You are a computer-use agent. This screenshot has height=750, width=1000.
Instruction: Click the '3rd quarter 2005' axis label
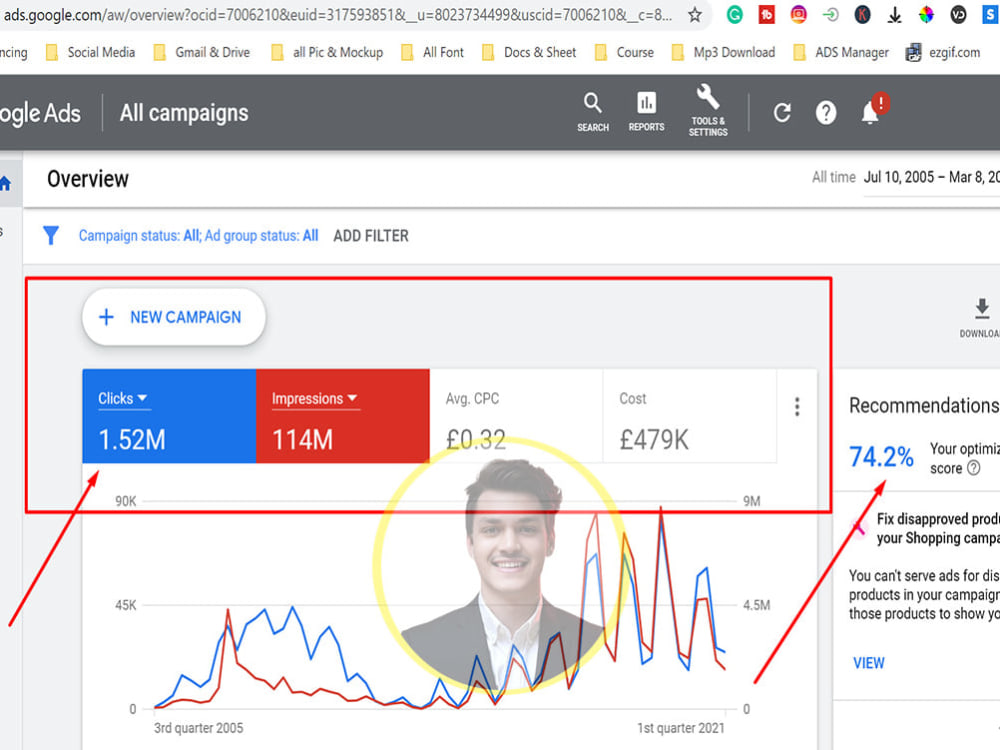198,728
